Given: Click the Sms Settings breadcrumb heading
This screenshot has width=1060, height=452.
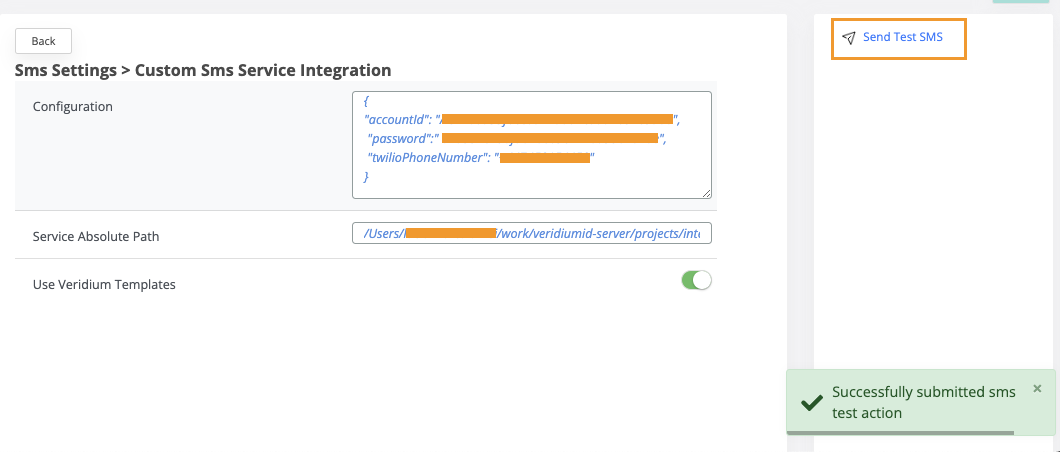Looking at the screenshot, I should (x=202, y=70).
